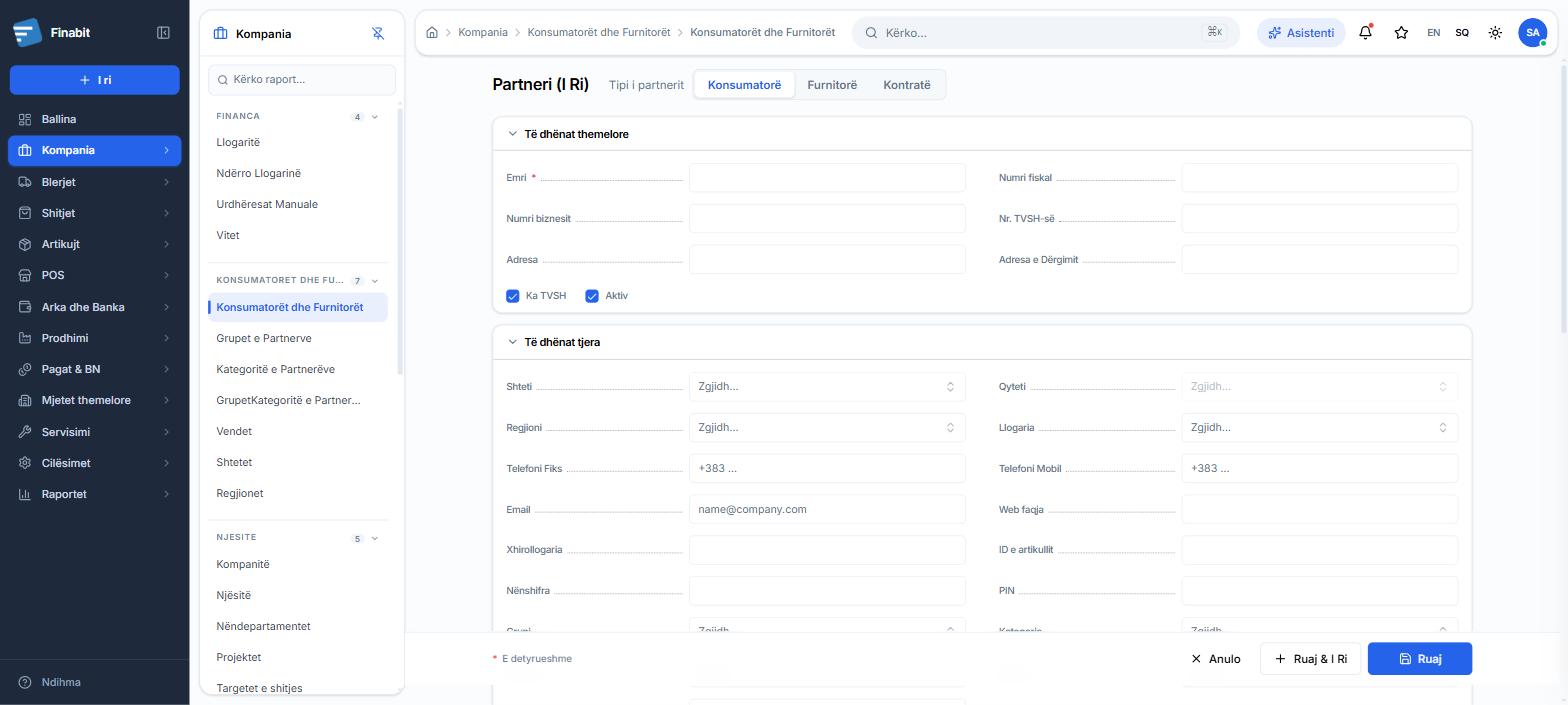Open Ndihma help icon

25,682
